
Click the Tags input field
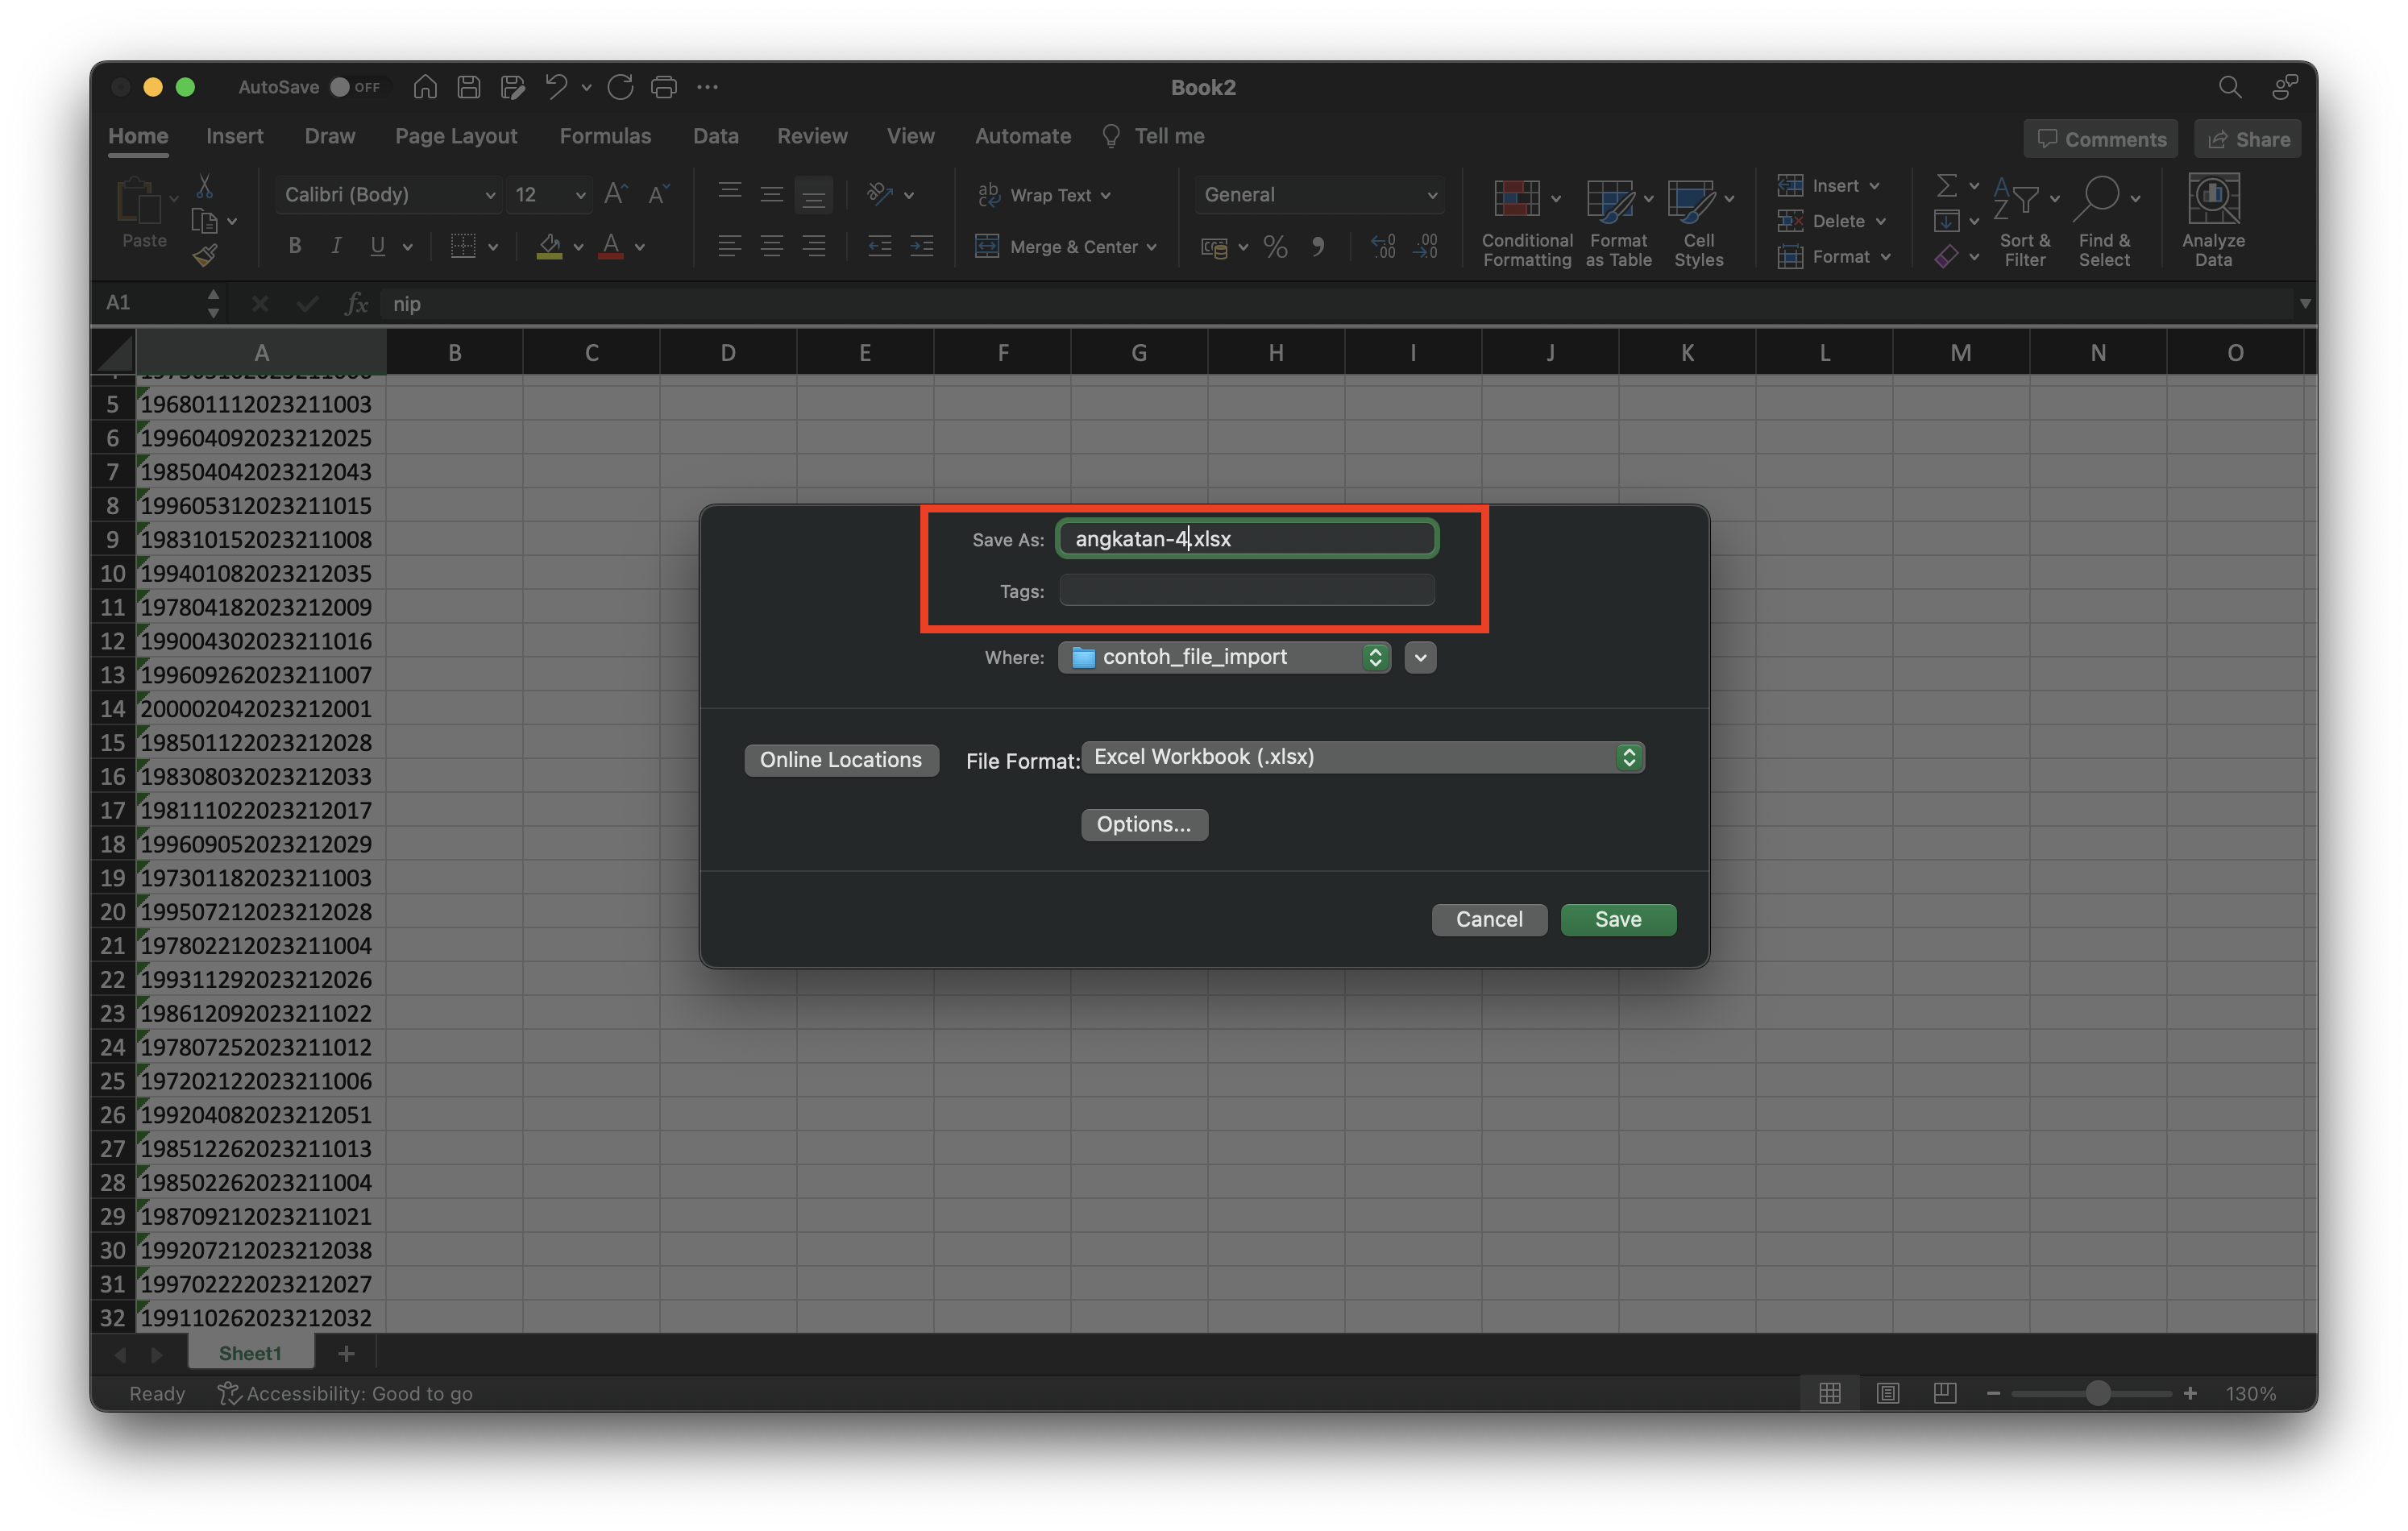(x=1247, y=591)
